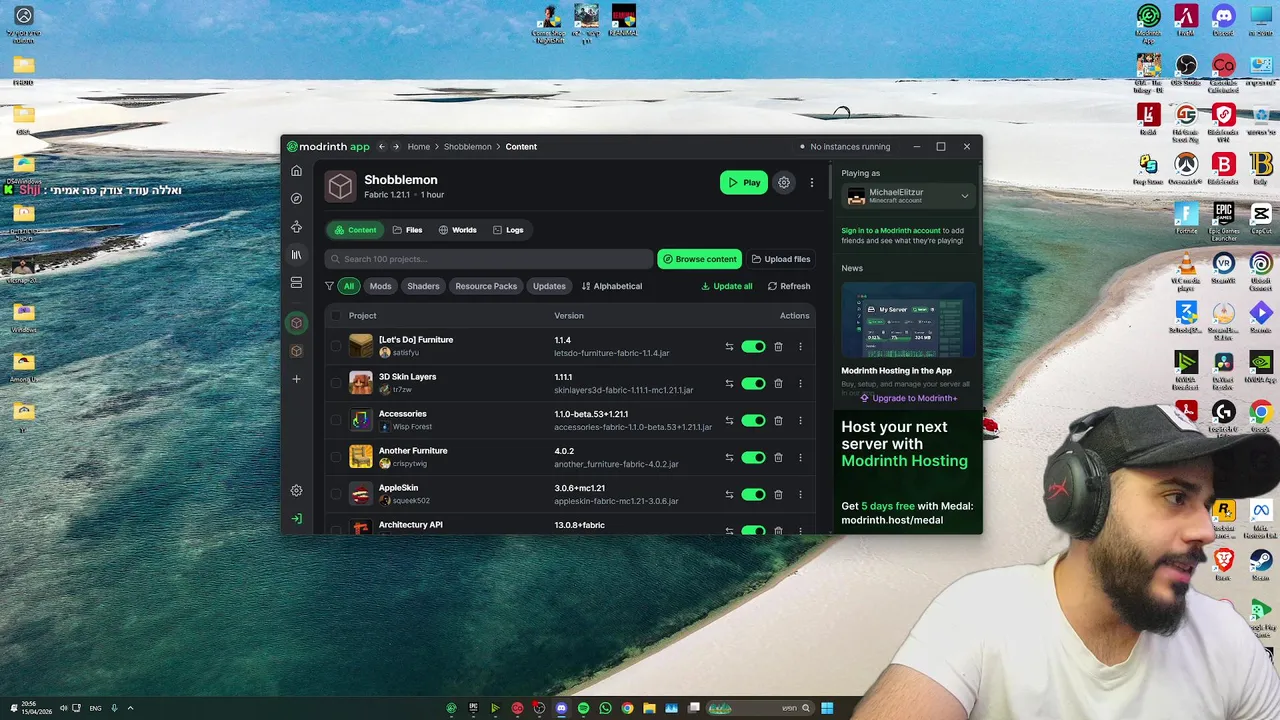The image size is (1280, 720).
Task: Click the Browse content button
Action: (x=699, y=259)
